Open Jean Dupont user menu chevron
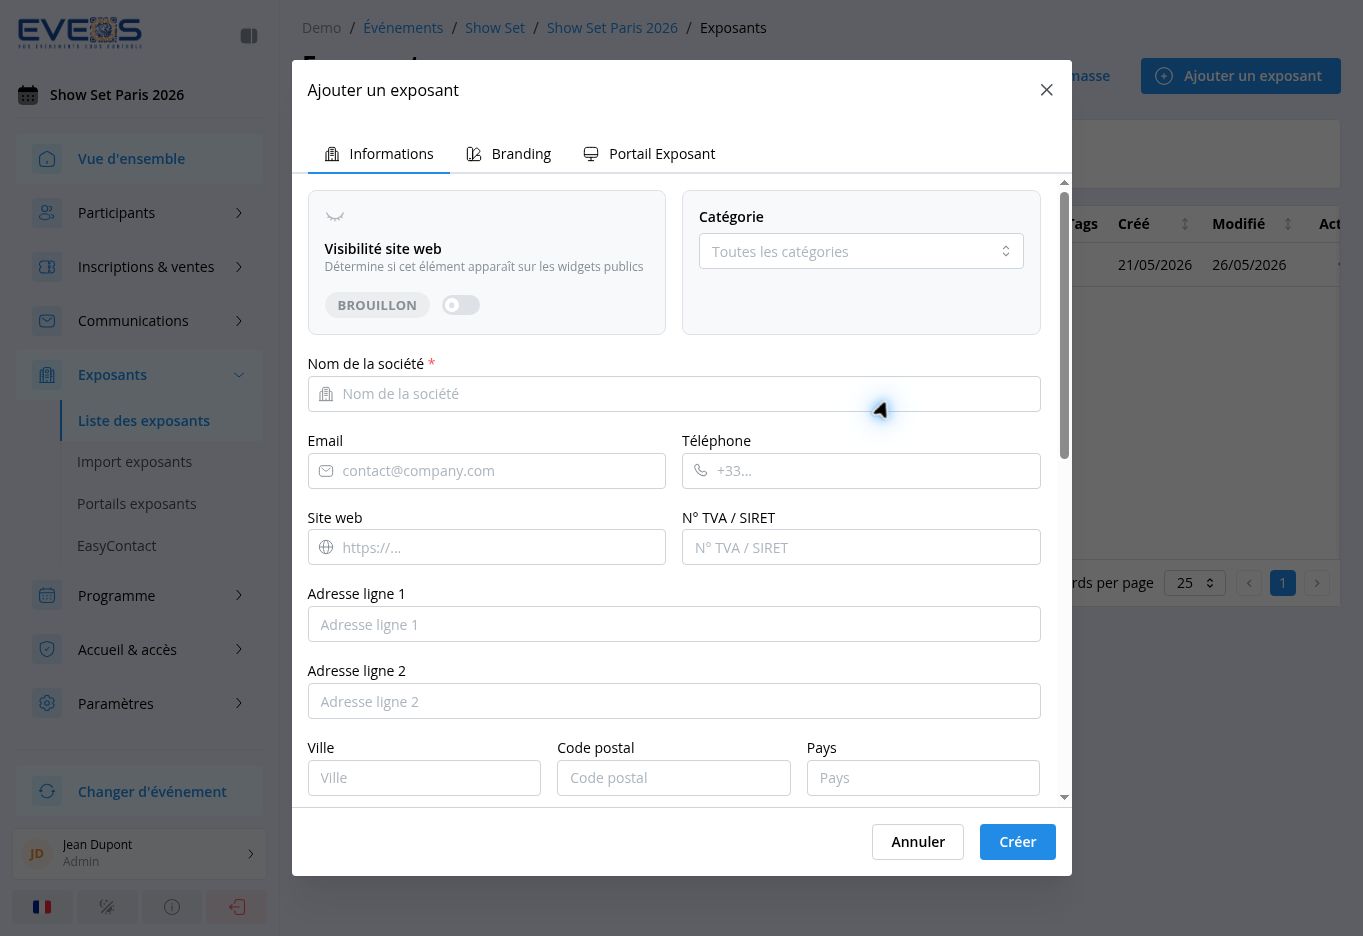 pyautogui.click(x=251, y=854)
